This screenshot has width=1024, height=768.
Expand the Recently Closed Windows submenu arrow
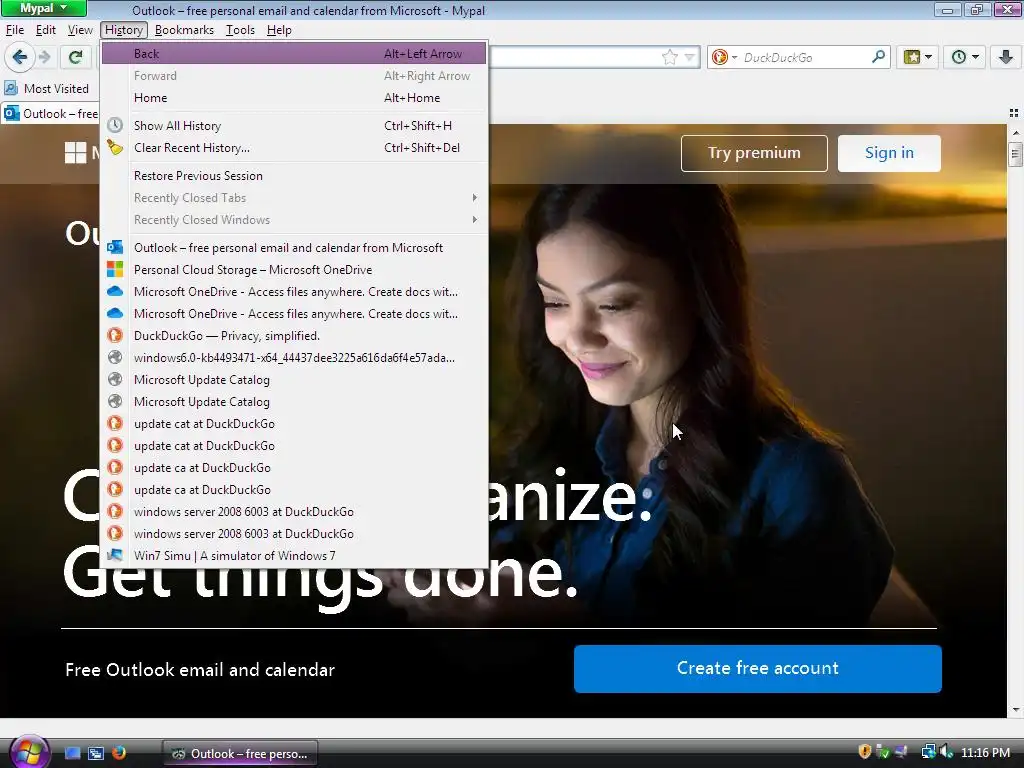click(x=475, y=220)
